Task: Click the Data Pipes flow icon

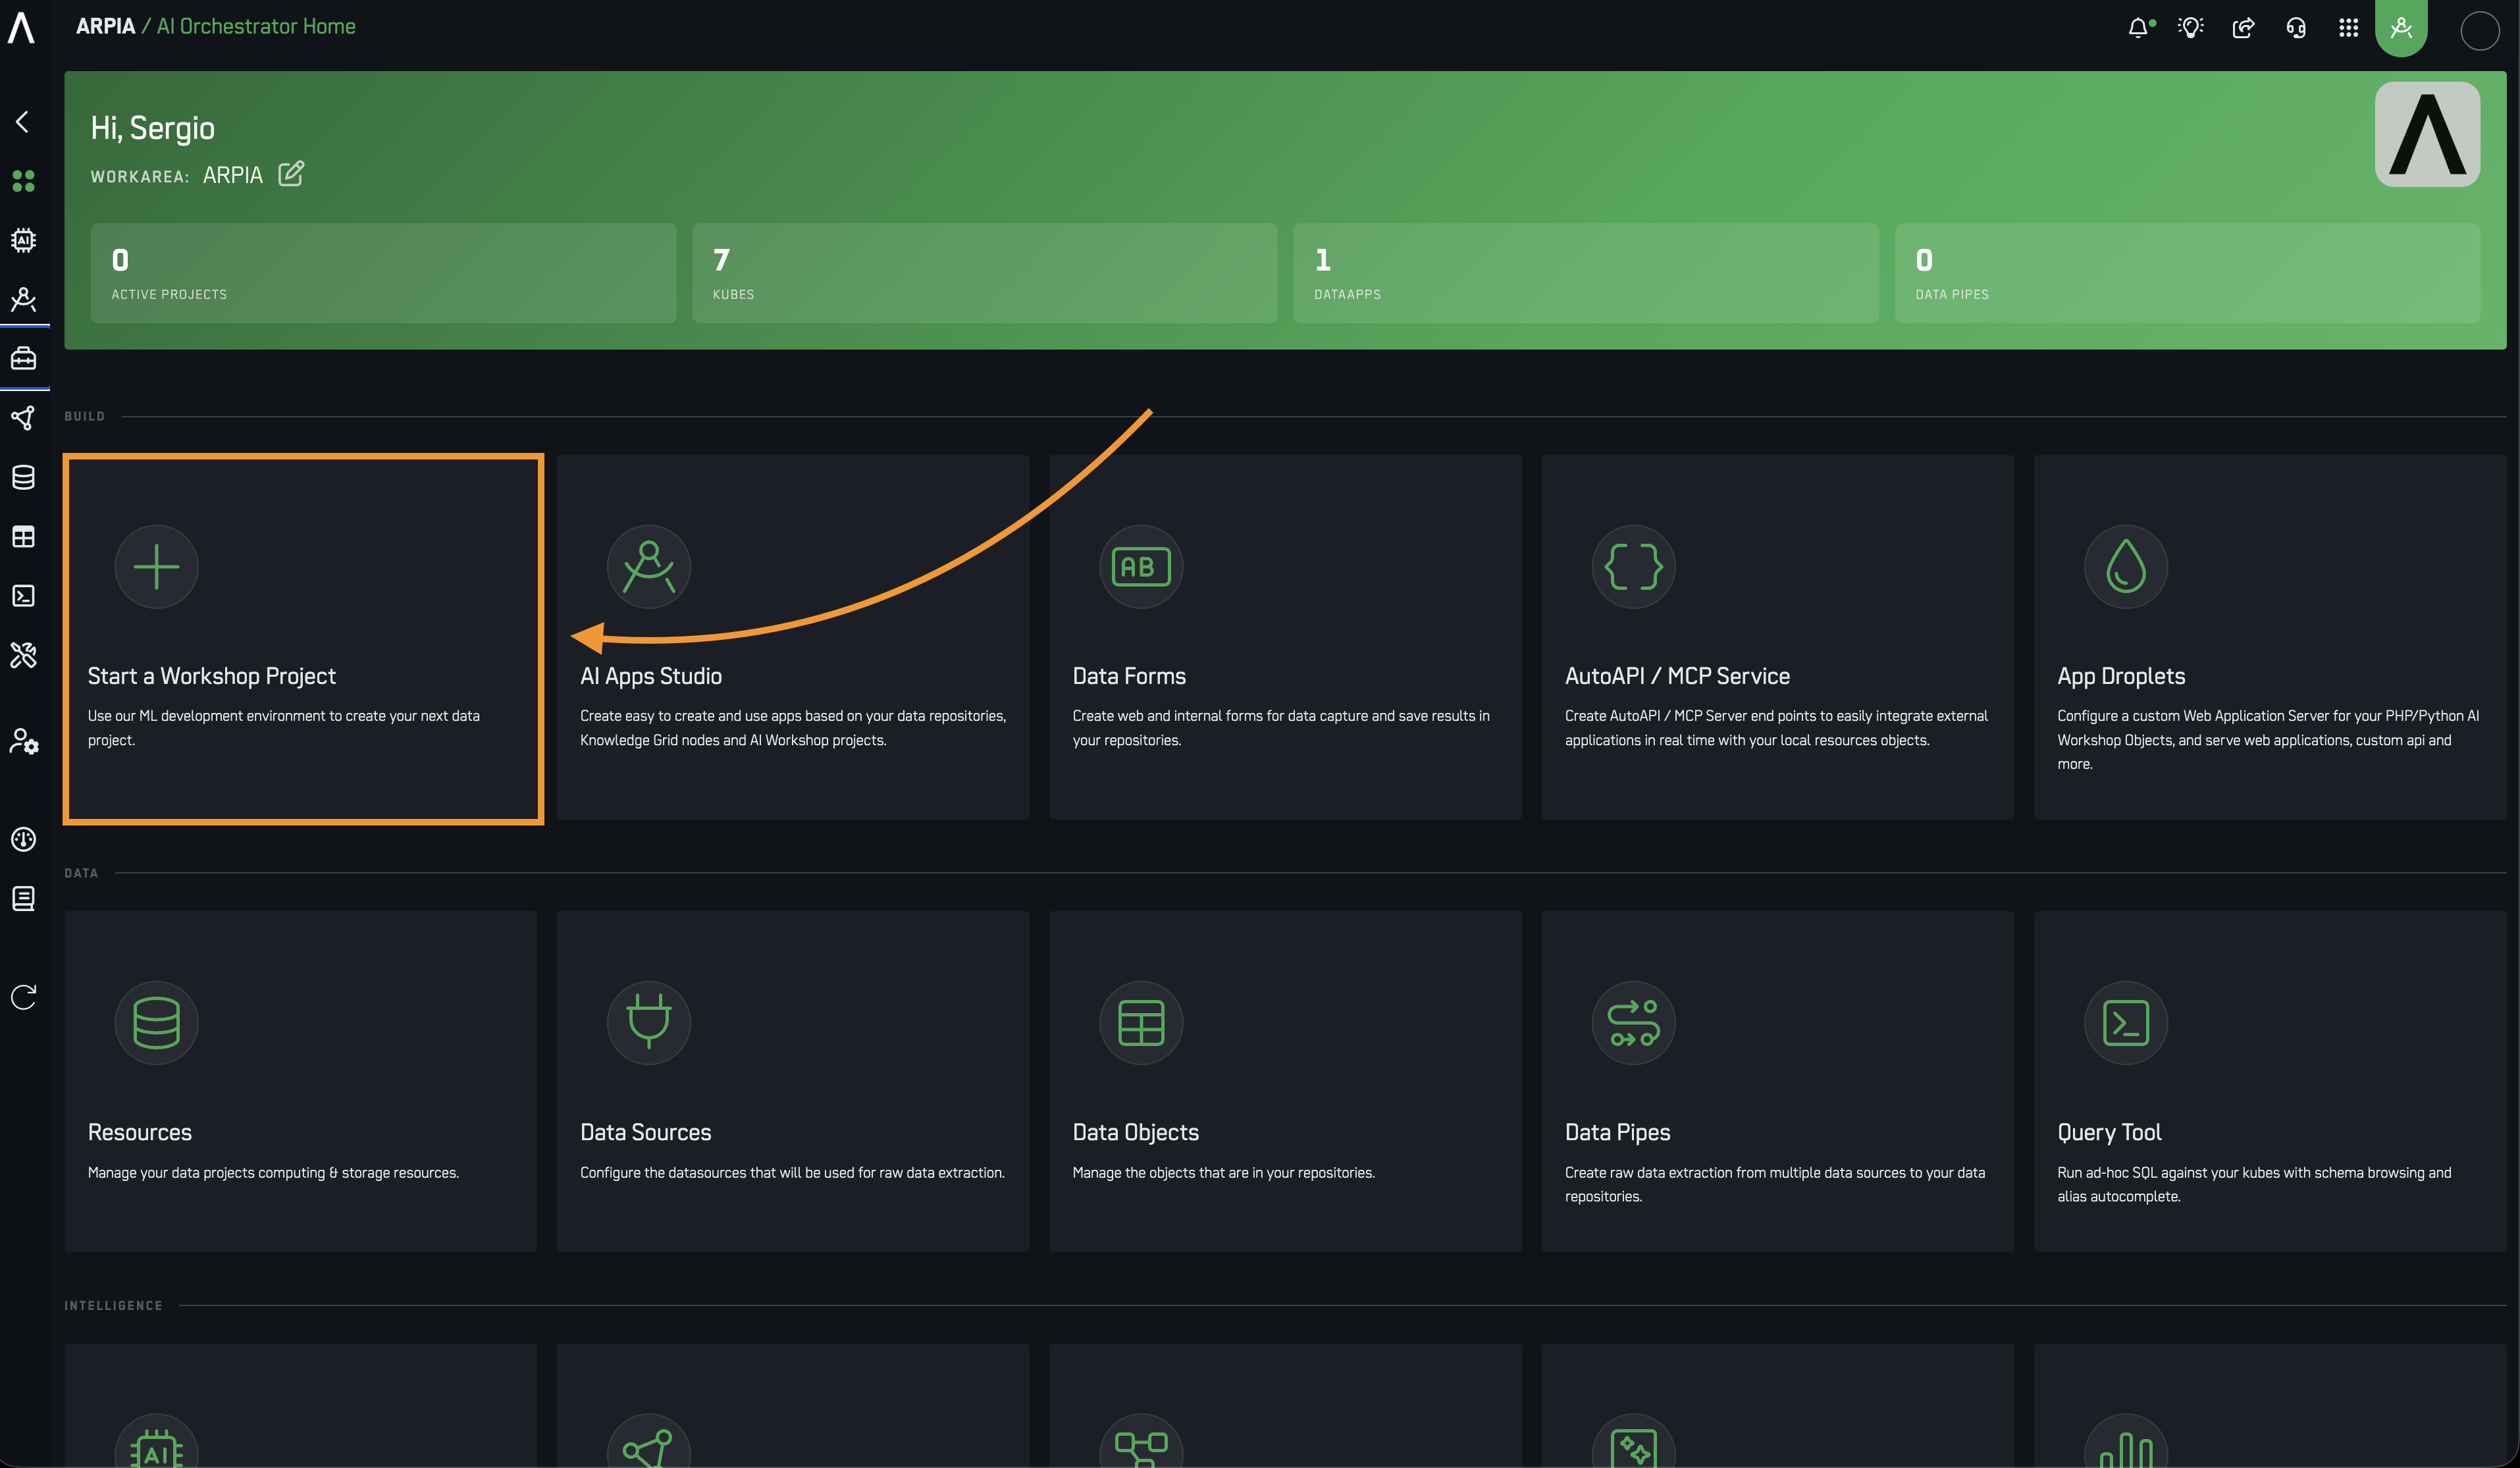Action: point(1633,1023)
